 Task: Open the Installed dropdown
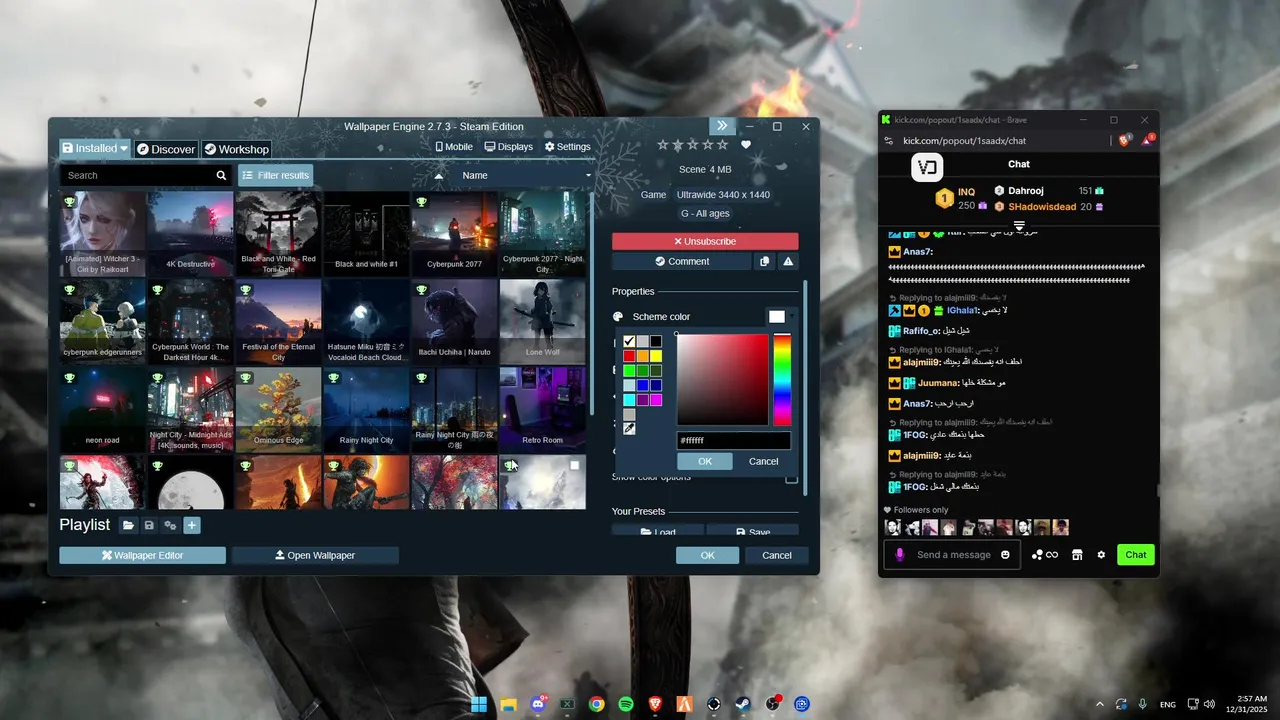pyautogui.click(x=95, y=148)
